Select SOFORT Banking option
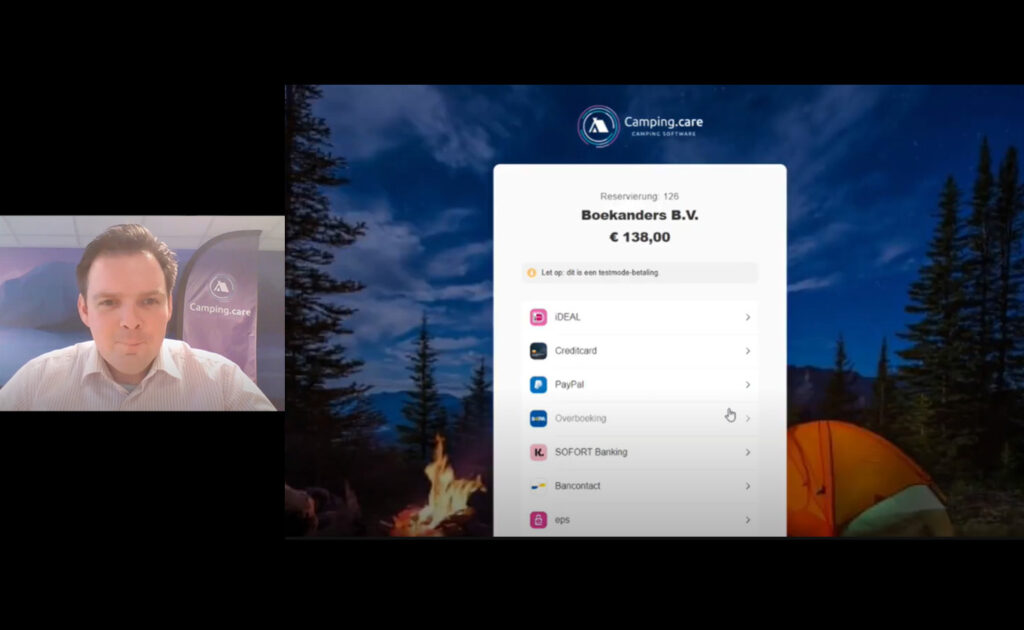Viewport: 1024px width, 630px height. 640,452
